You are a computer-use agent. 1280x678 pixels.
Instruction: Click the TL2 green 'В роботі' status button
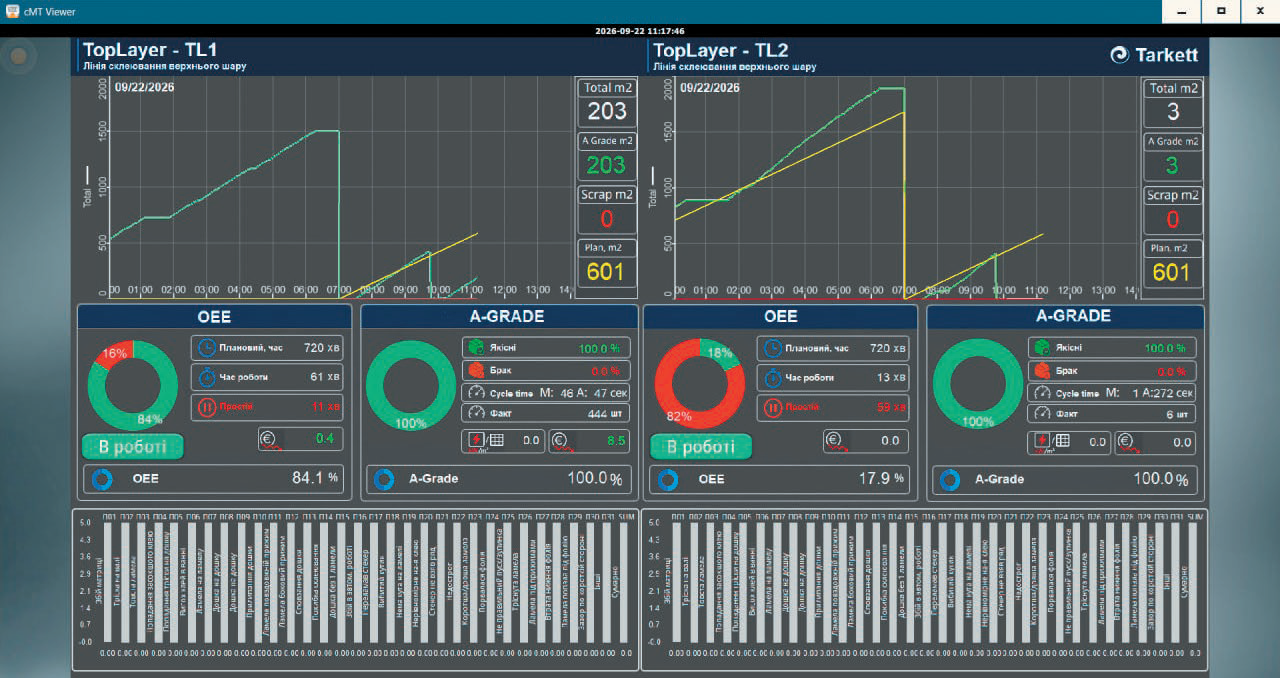tap(701, 446)
